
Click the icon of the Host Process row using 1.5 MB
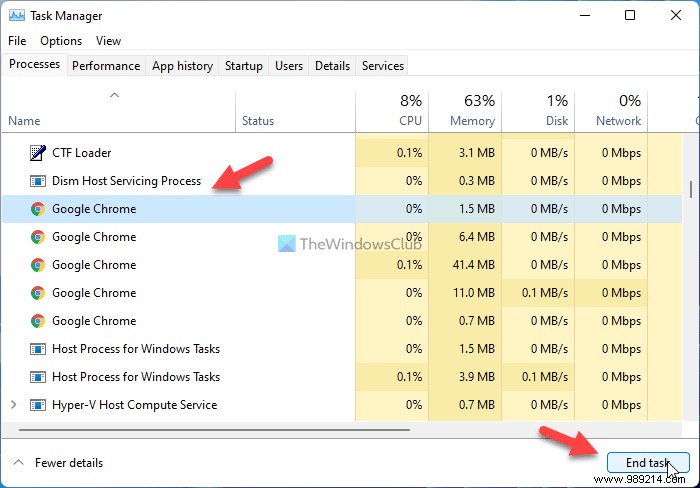point(38,349)
